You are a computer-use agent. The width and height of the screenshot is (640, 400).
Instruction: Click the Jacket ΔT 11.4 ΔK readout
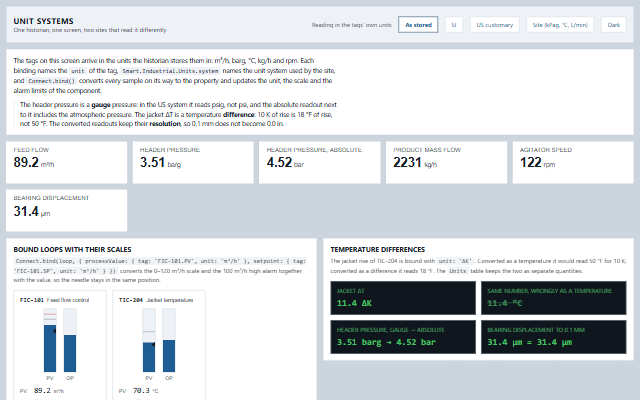pos(403,298)
